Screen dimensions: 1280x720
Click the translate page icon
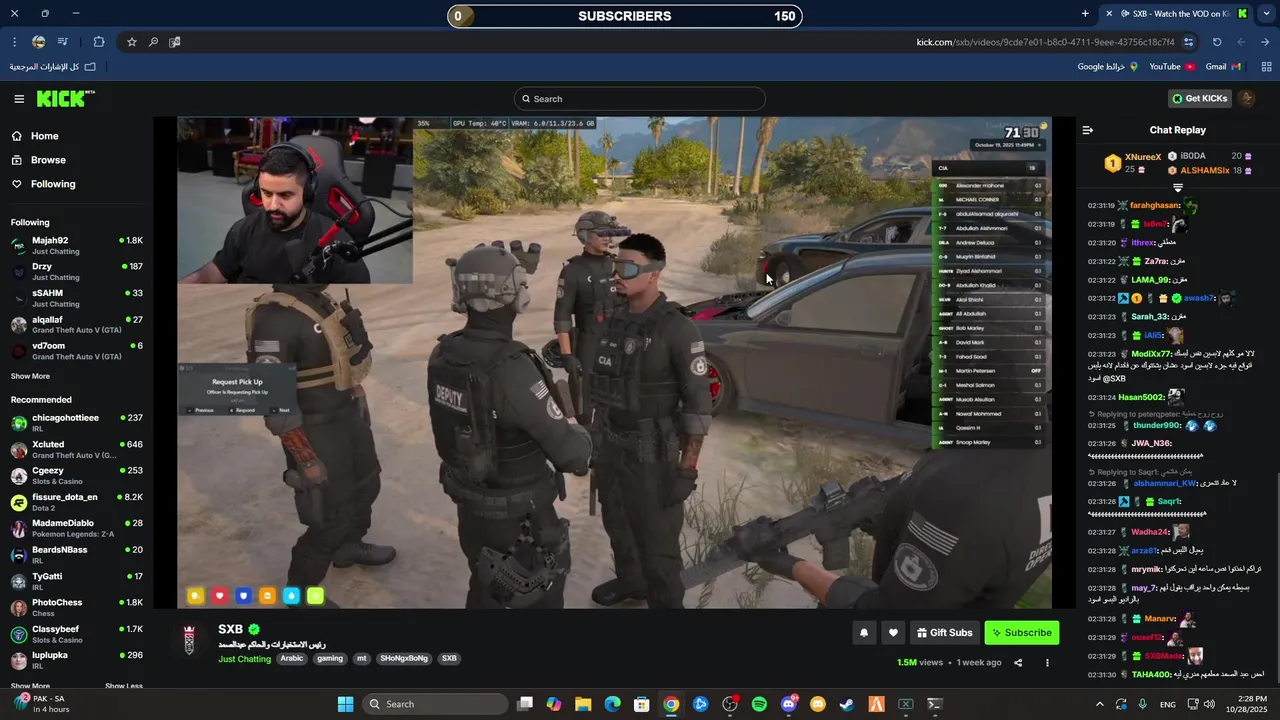coord(175,42)
